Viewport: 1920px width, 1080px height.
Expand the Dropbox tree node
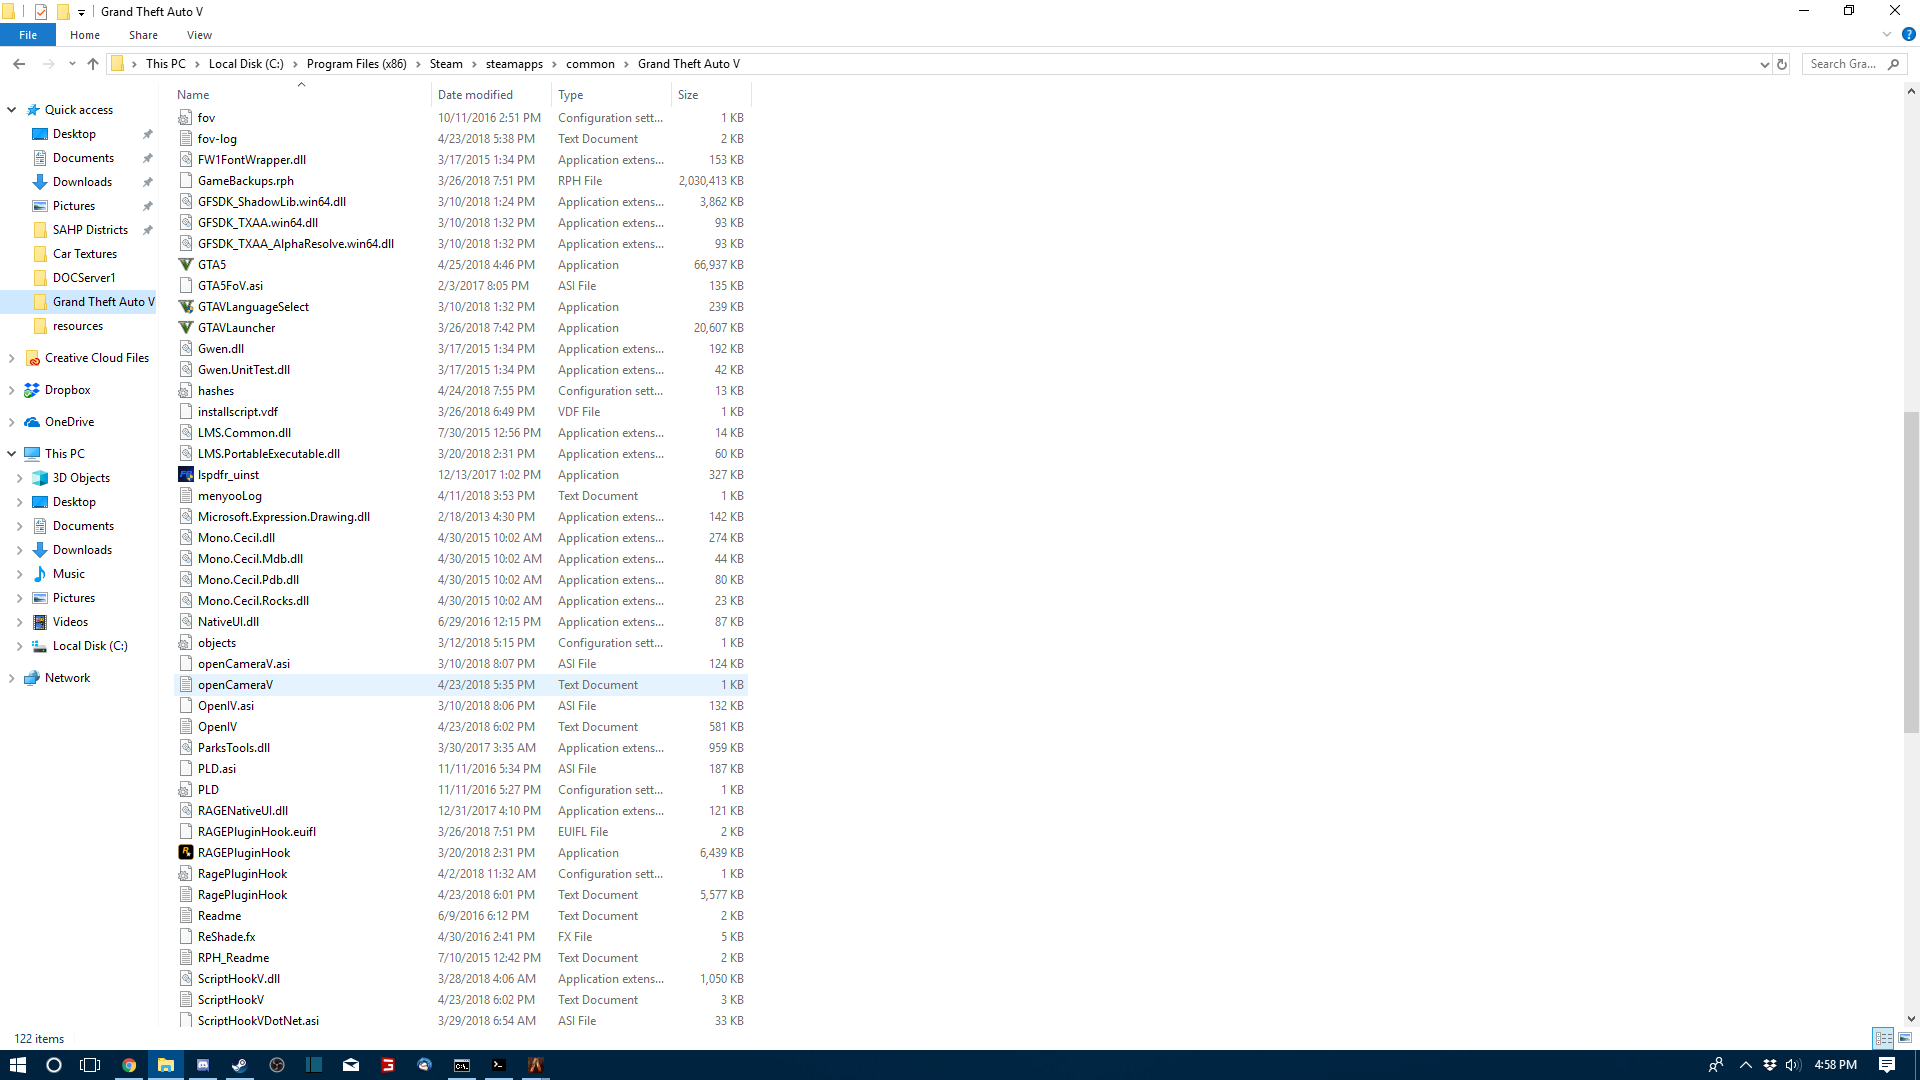12,390
